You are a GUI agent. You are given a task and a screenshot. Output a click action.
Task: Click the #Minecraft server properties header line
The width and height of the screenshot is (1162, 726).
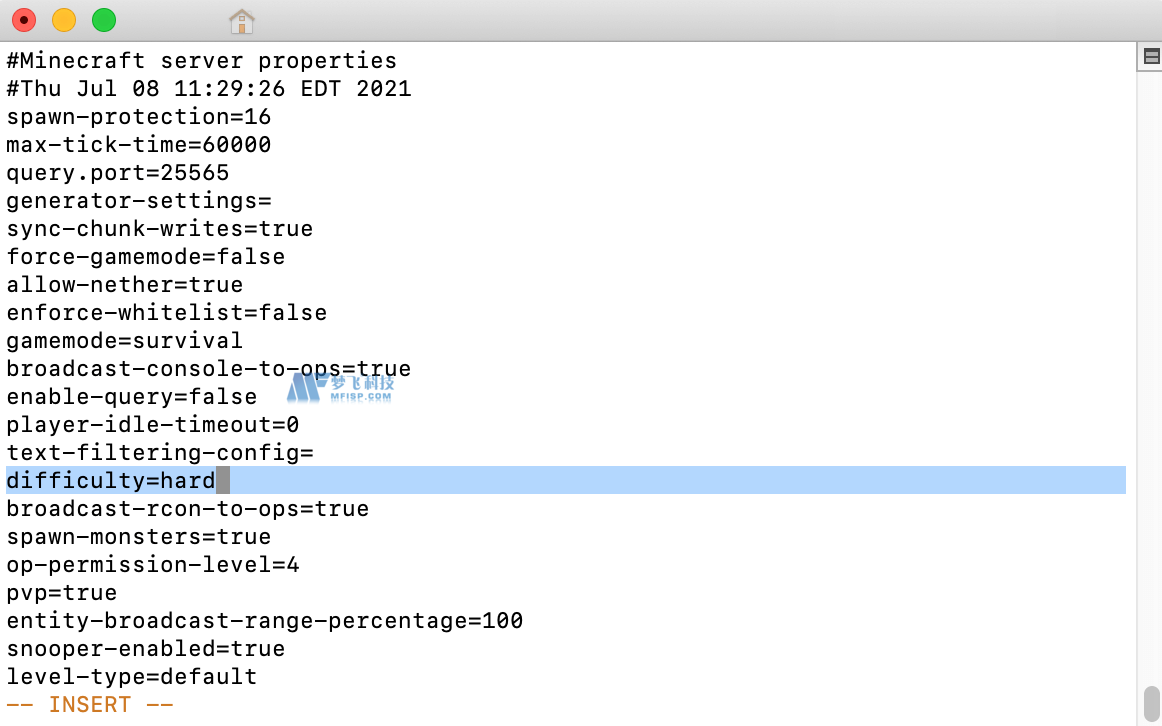pyautogui.click(x=202, y=61)
